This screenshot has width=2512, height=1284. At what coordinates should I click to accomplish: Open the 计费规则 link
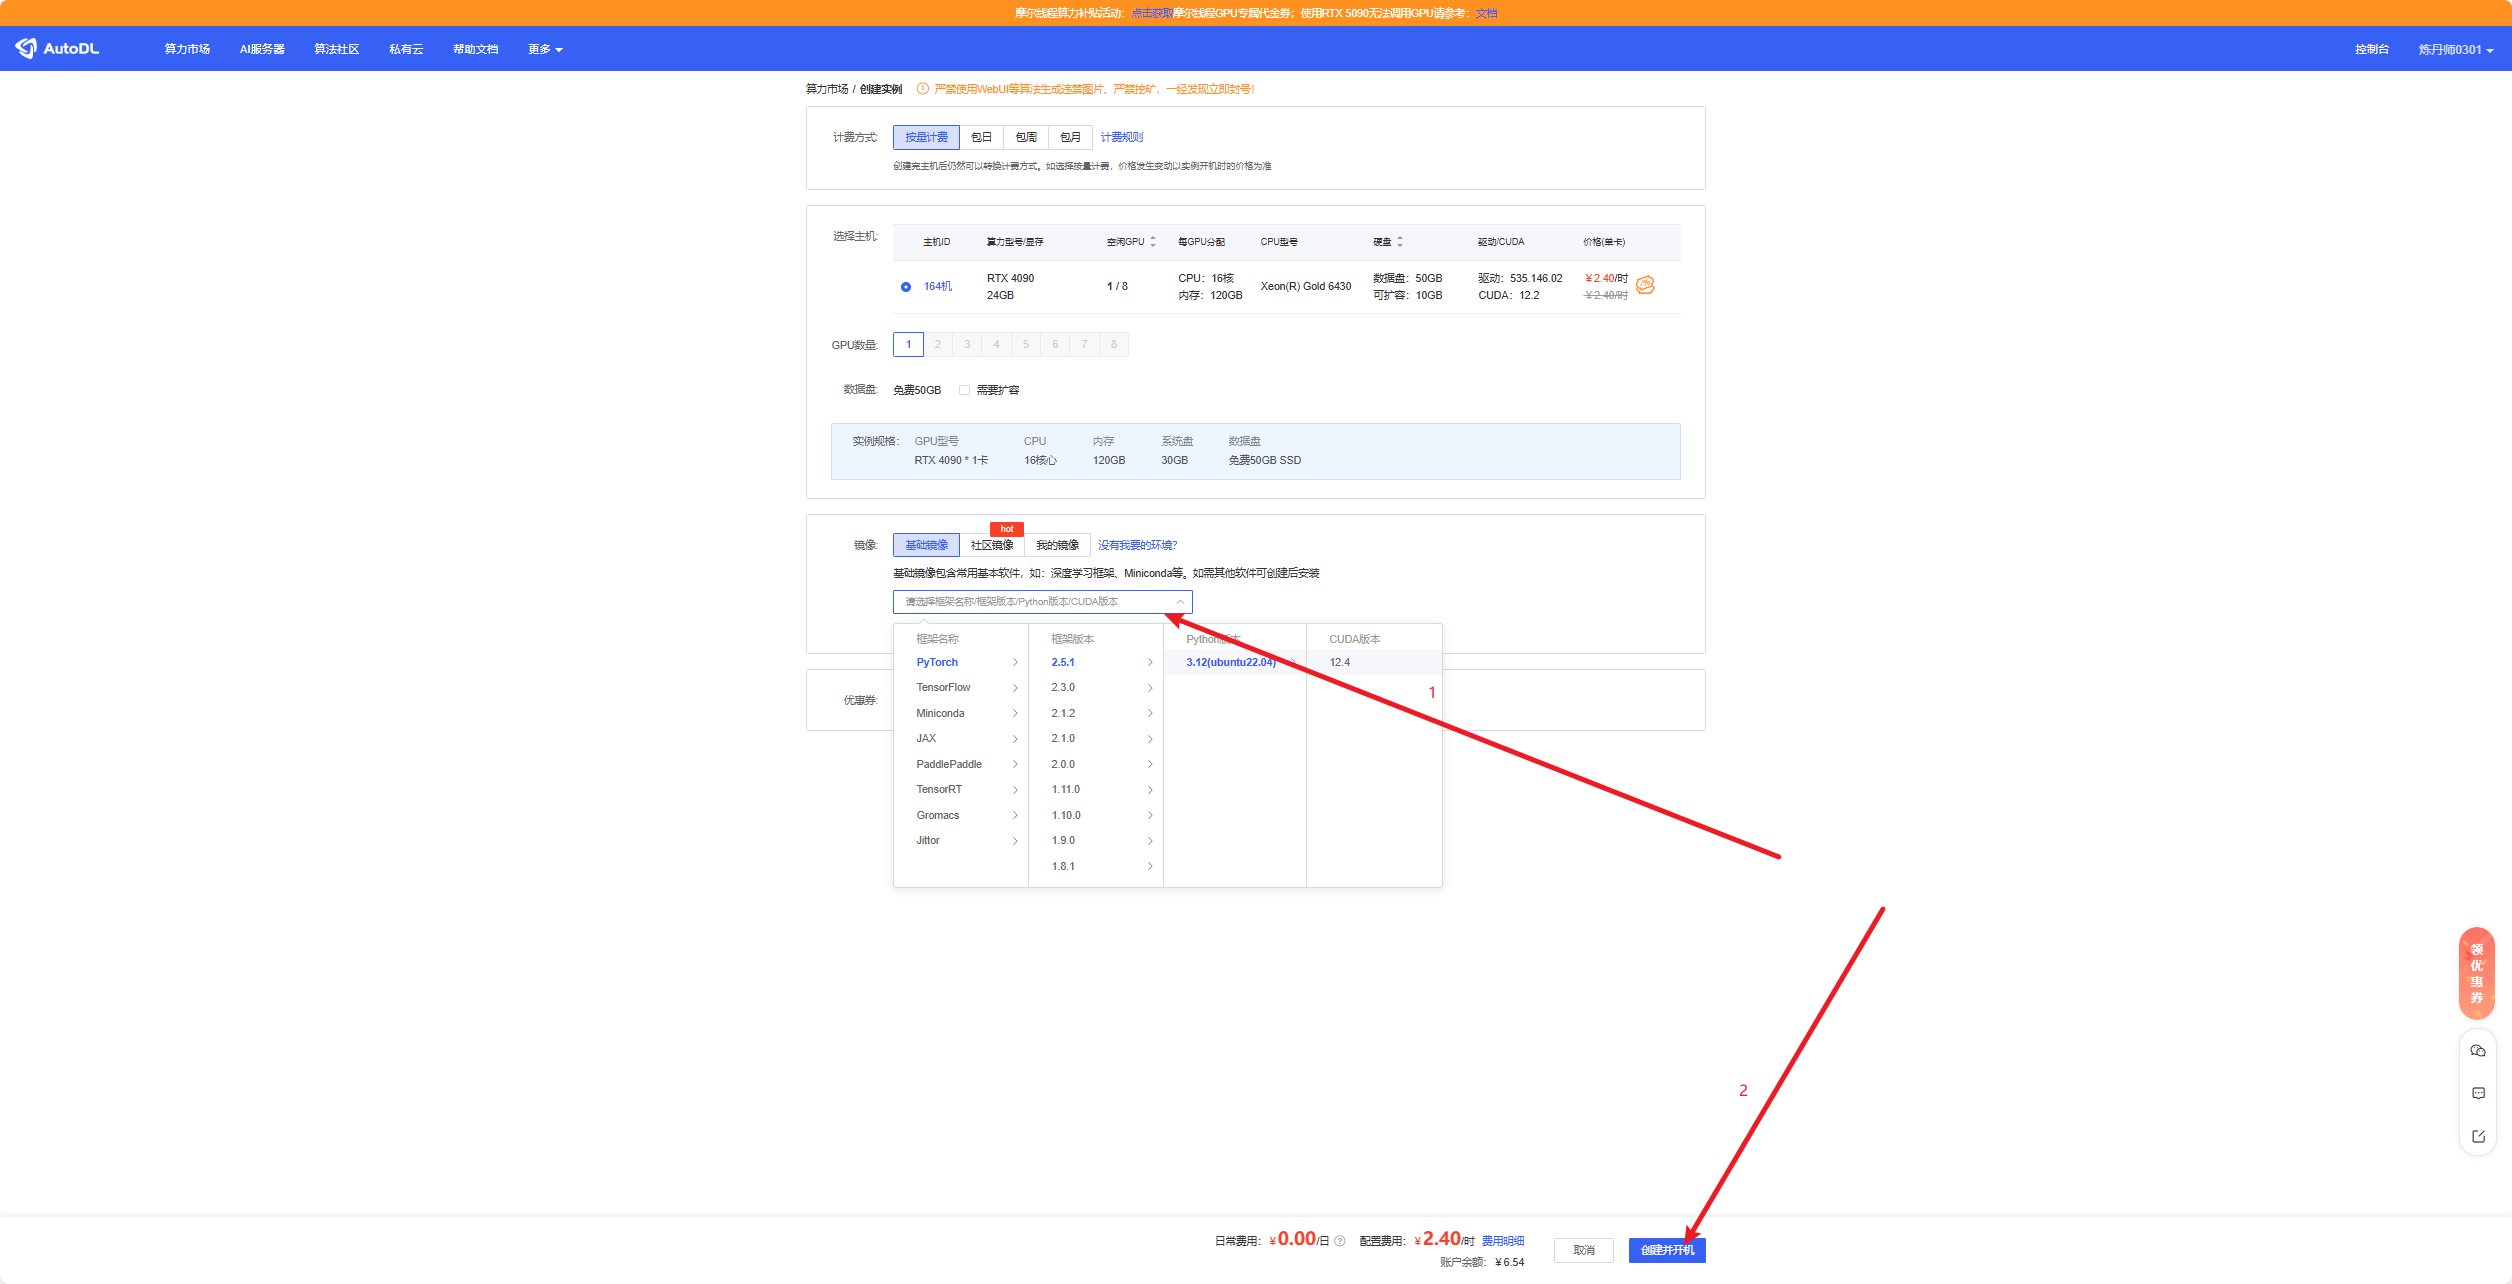(x=1122, y=137)
